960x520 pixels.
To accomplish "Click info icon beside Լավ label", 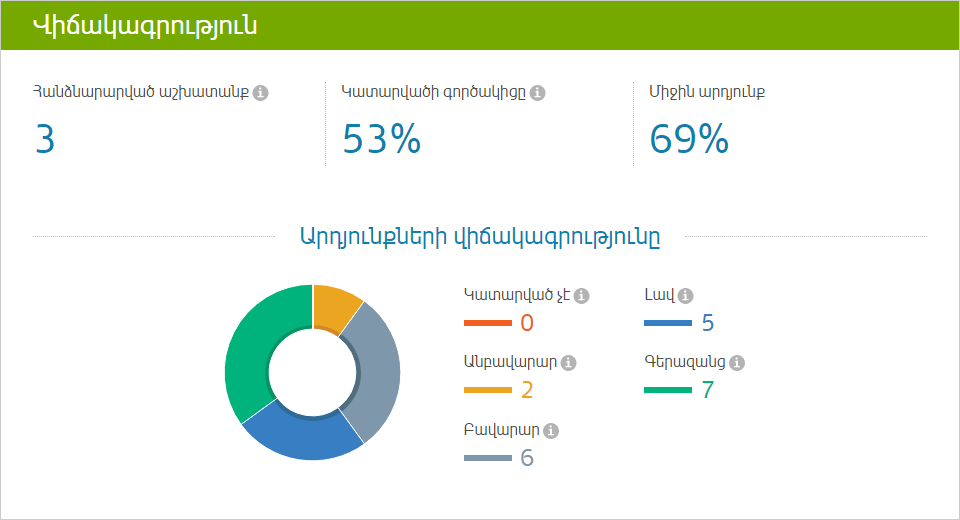I will (686, 296).
